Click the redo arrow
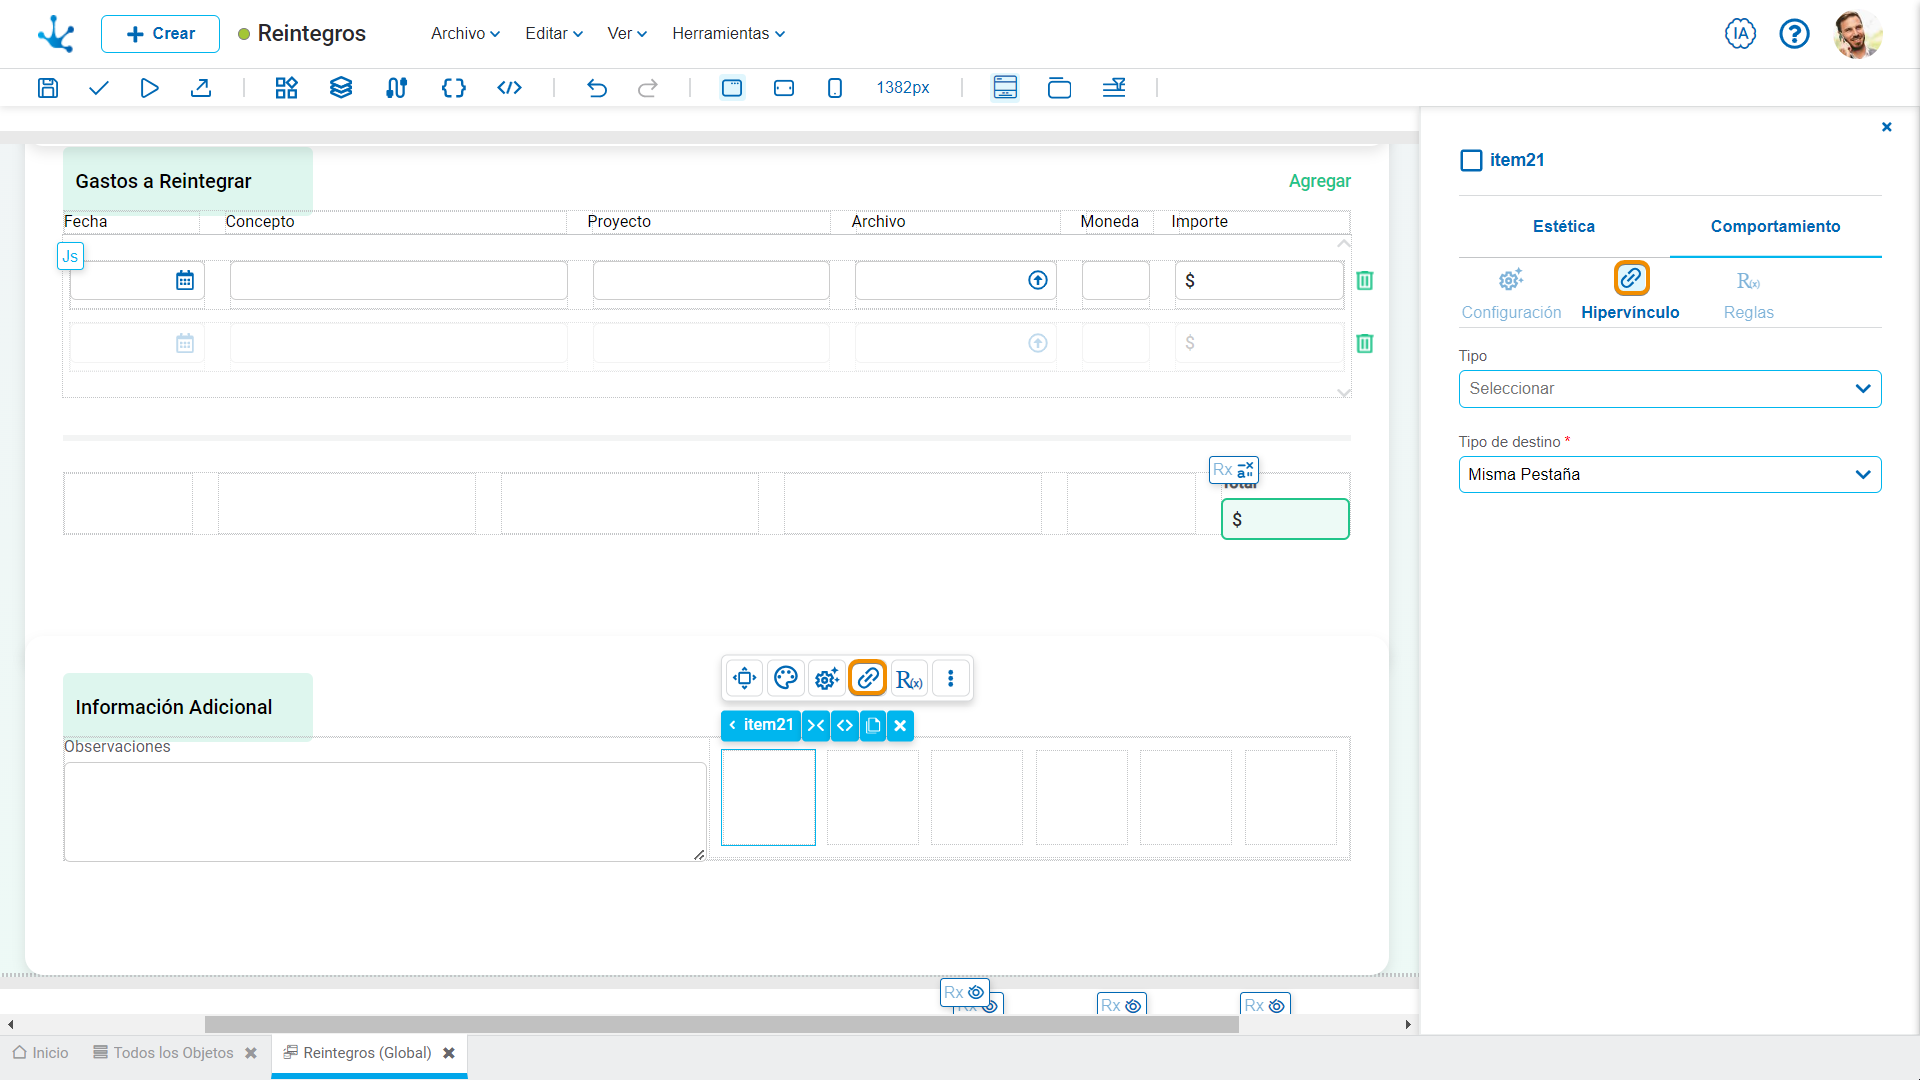Image resolution: width=1920 pixels, height=1080 pixels. coord(648,88)
